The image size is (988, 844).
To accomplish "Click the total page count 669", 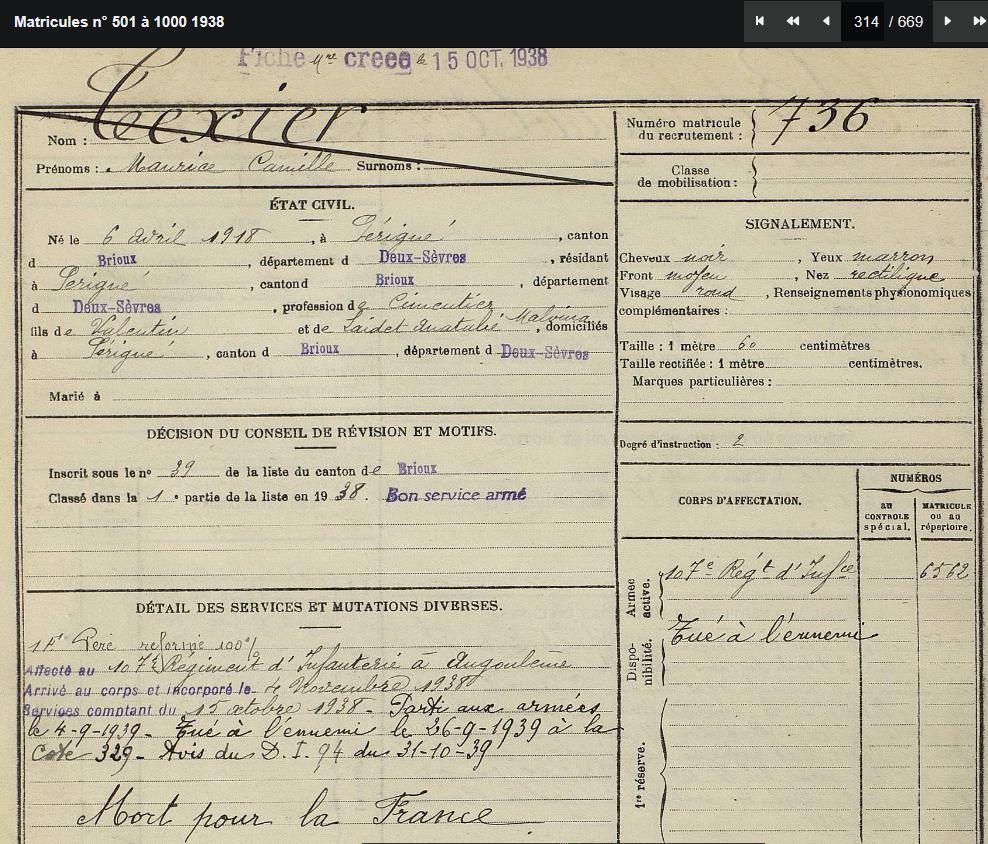I will pos(909,22).
